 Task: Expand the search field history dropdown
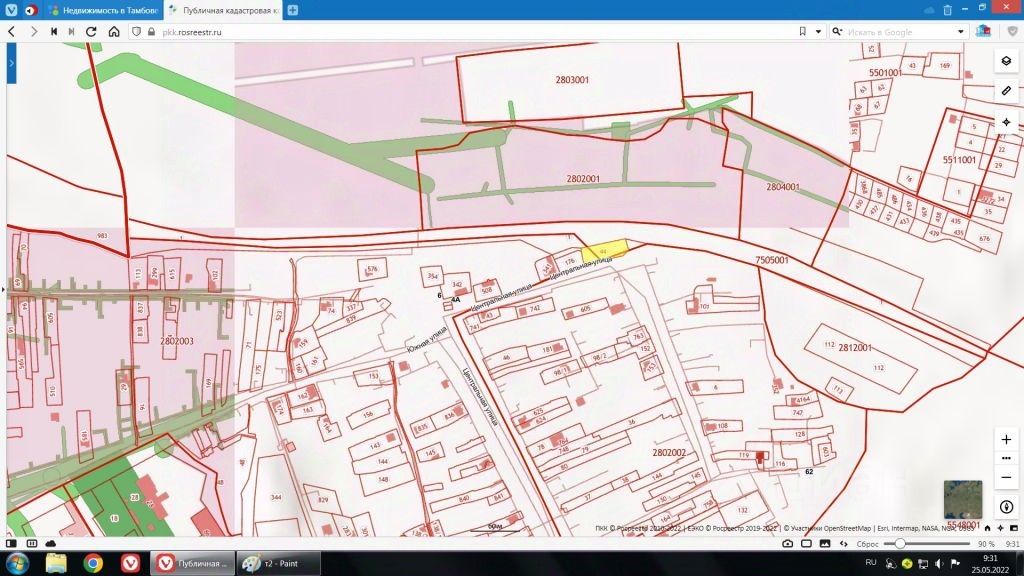point(961,31)
